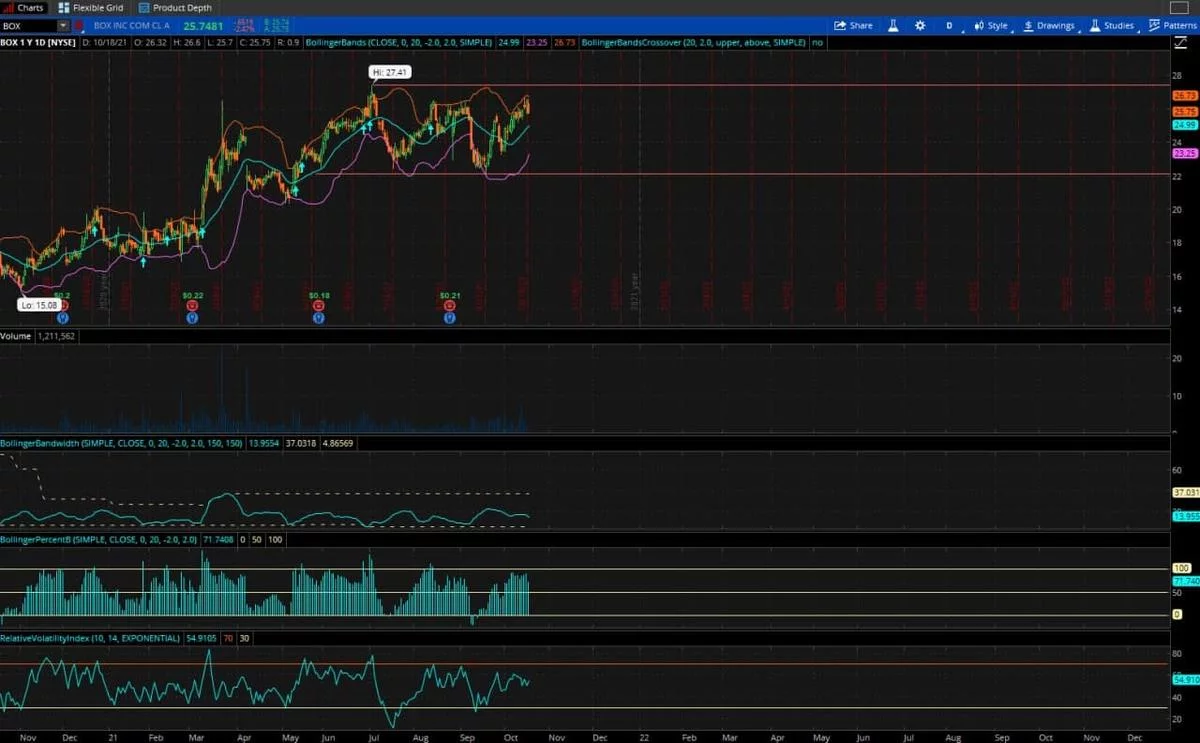The width and height of the screenshot is (1200, 743).
Task: Click the $0.21 earnings phone icon
Action: coord(450,306)
